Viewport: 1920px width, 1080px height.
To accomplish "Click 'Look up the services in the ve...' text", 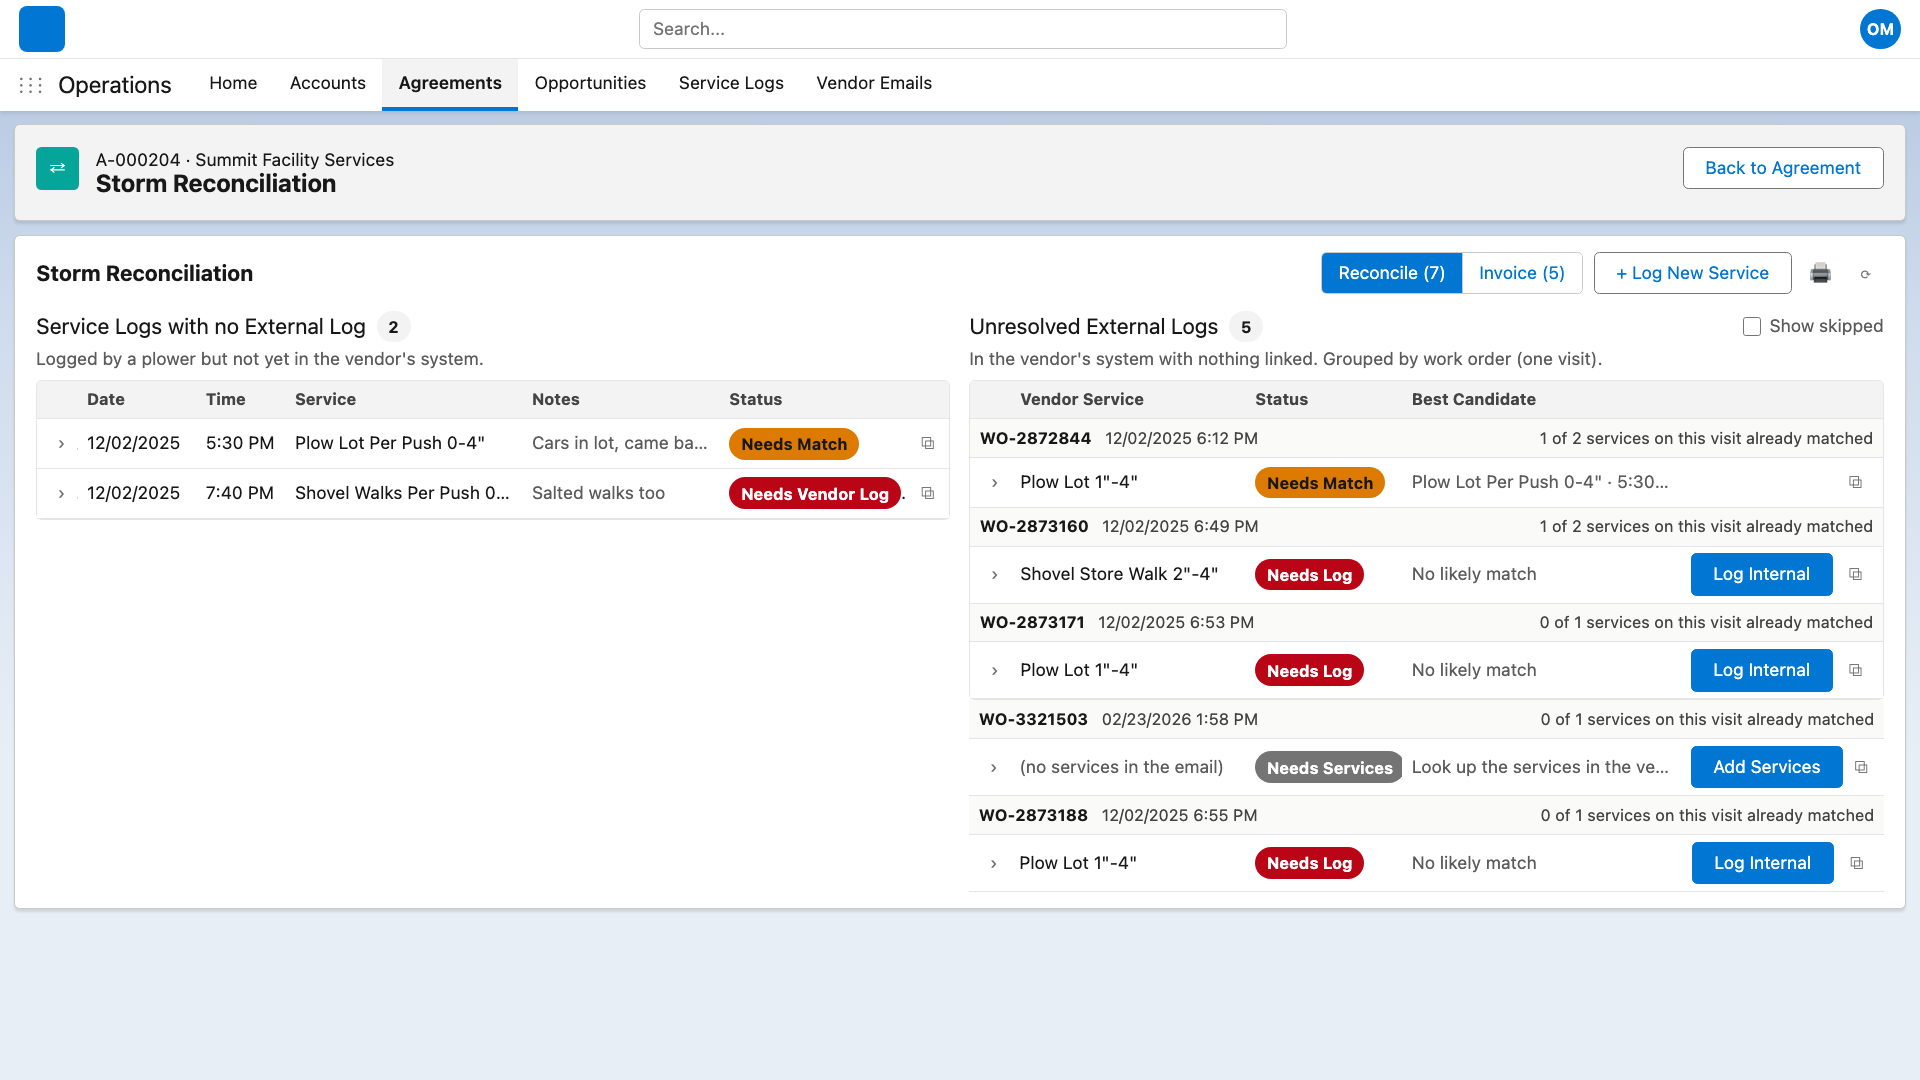I will (x=1540, y=767).
